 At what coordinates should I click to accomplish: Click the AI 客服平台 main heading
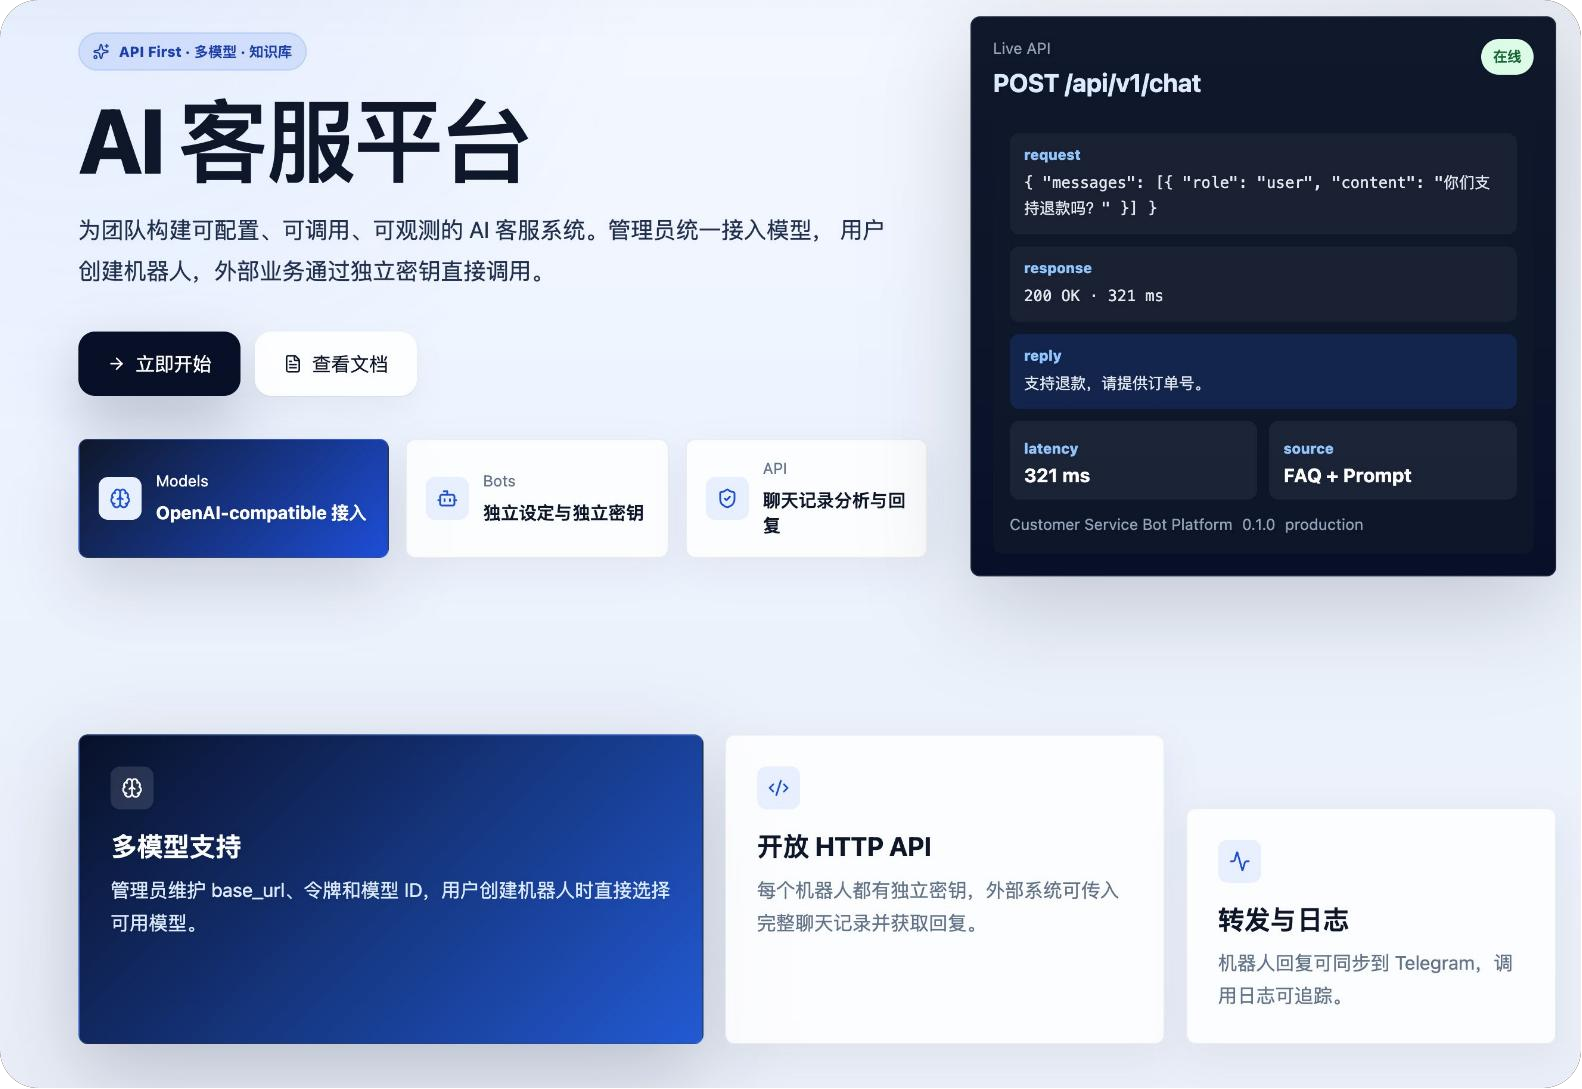pos(304,142)
